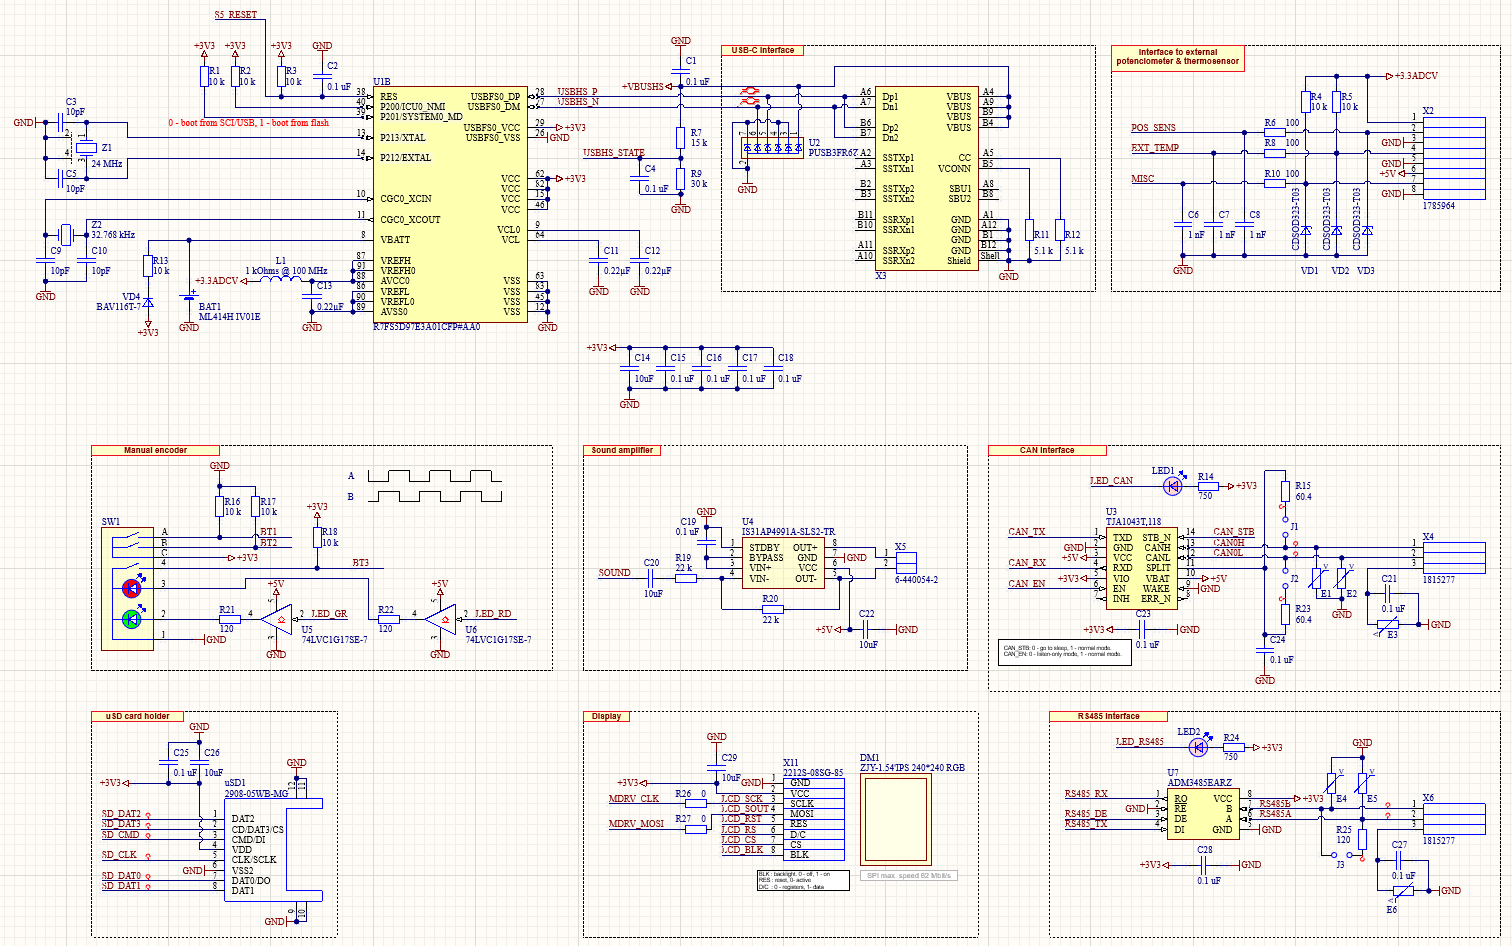
Task: Select the Z2 32.768 kHz crystal symbol
Action: point(66,234)
